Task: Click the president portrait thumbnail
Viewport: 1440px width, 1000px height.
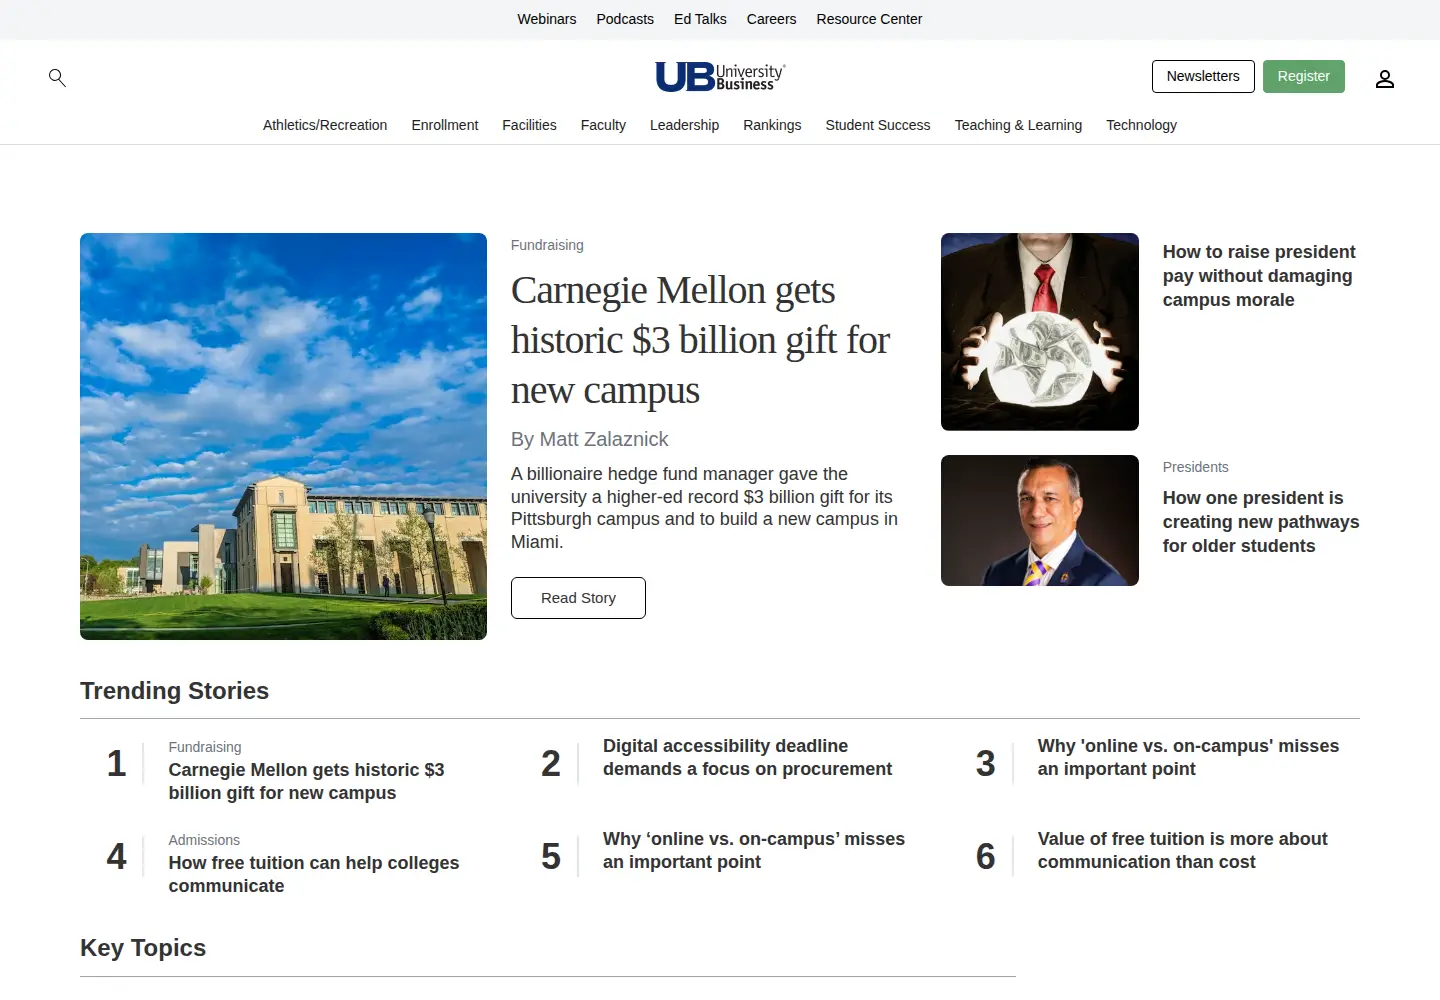Action: point(1040,520)
